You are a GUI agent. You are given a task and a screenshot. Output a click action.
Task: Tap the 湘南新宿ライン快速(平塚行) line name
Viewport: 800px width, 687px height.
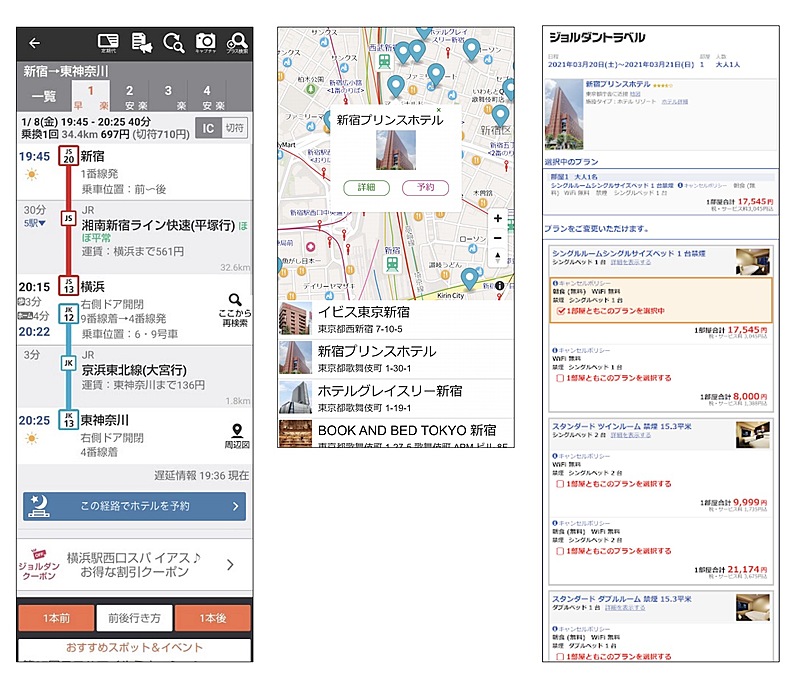coord(158,225)
